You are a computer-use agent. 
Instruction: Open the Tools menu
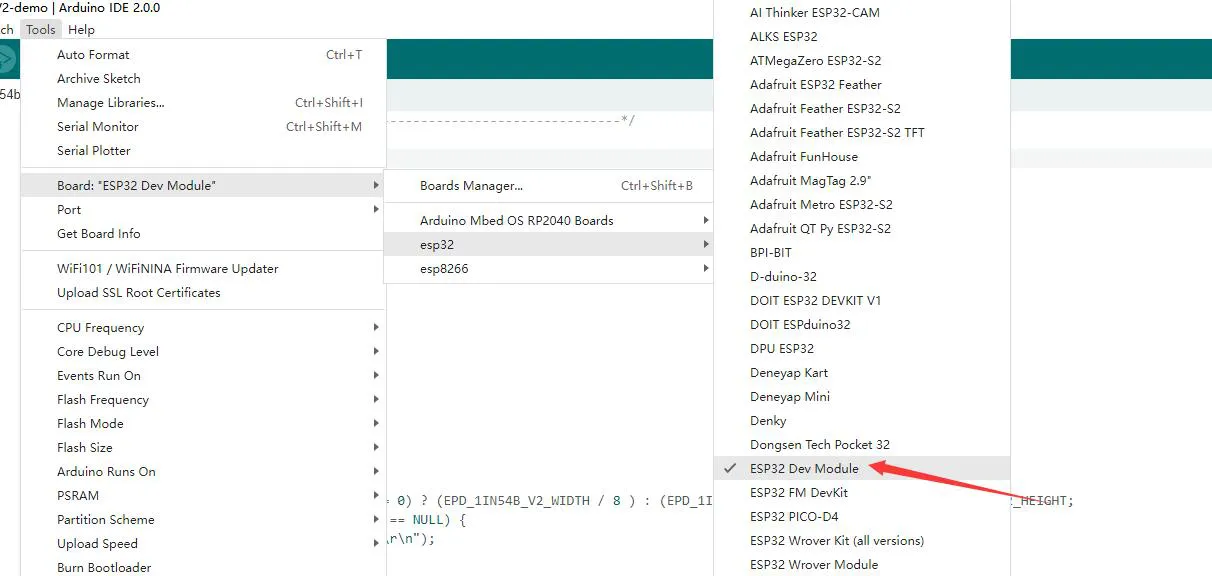click(41, 30)
